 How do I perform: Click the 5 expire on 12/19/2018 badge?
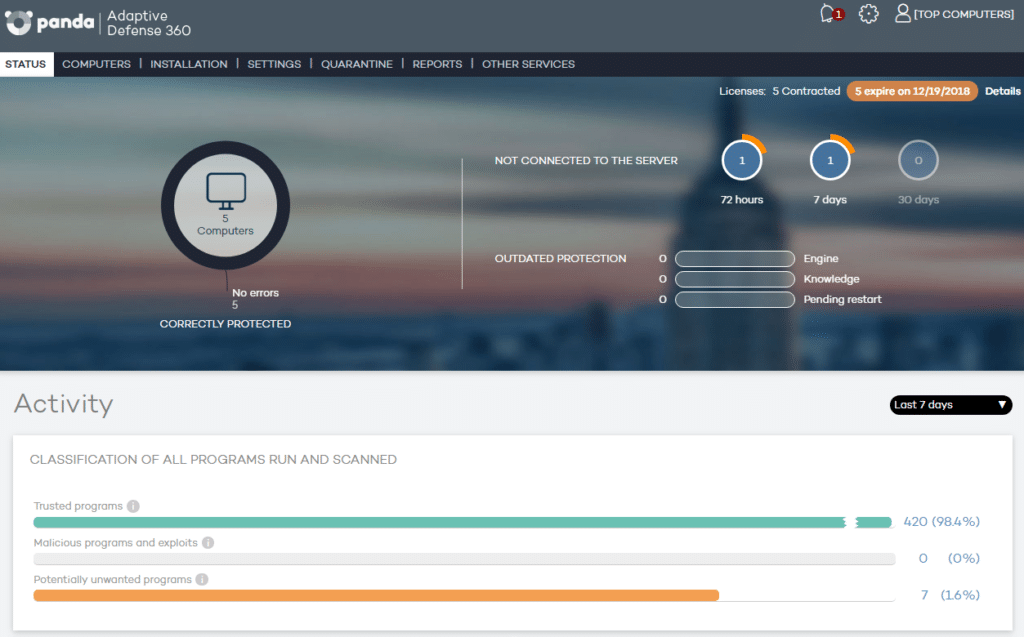(912, 91)
